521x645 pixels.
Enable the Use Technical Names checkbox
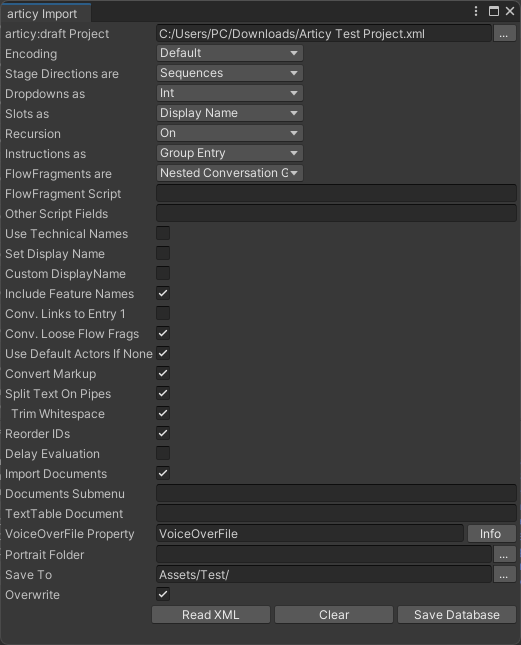(x=163, y=233)
